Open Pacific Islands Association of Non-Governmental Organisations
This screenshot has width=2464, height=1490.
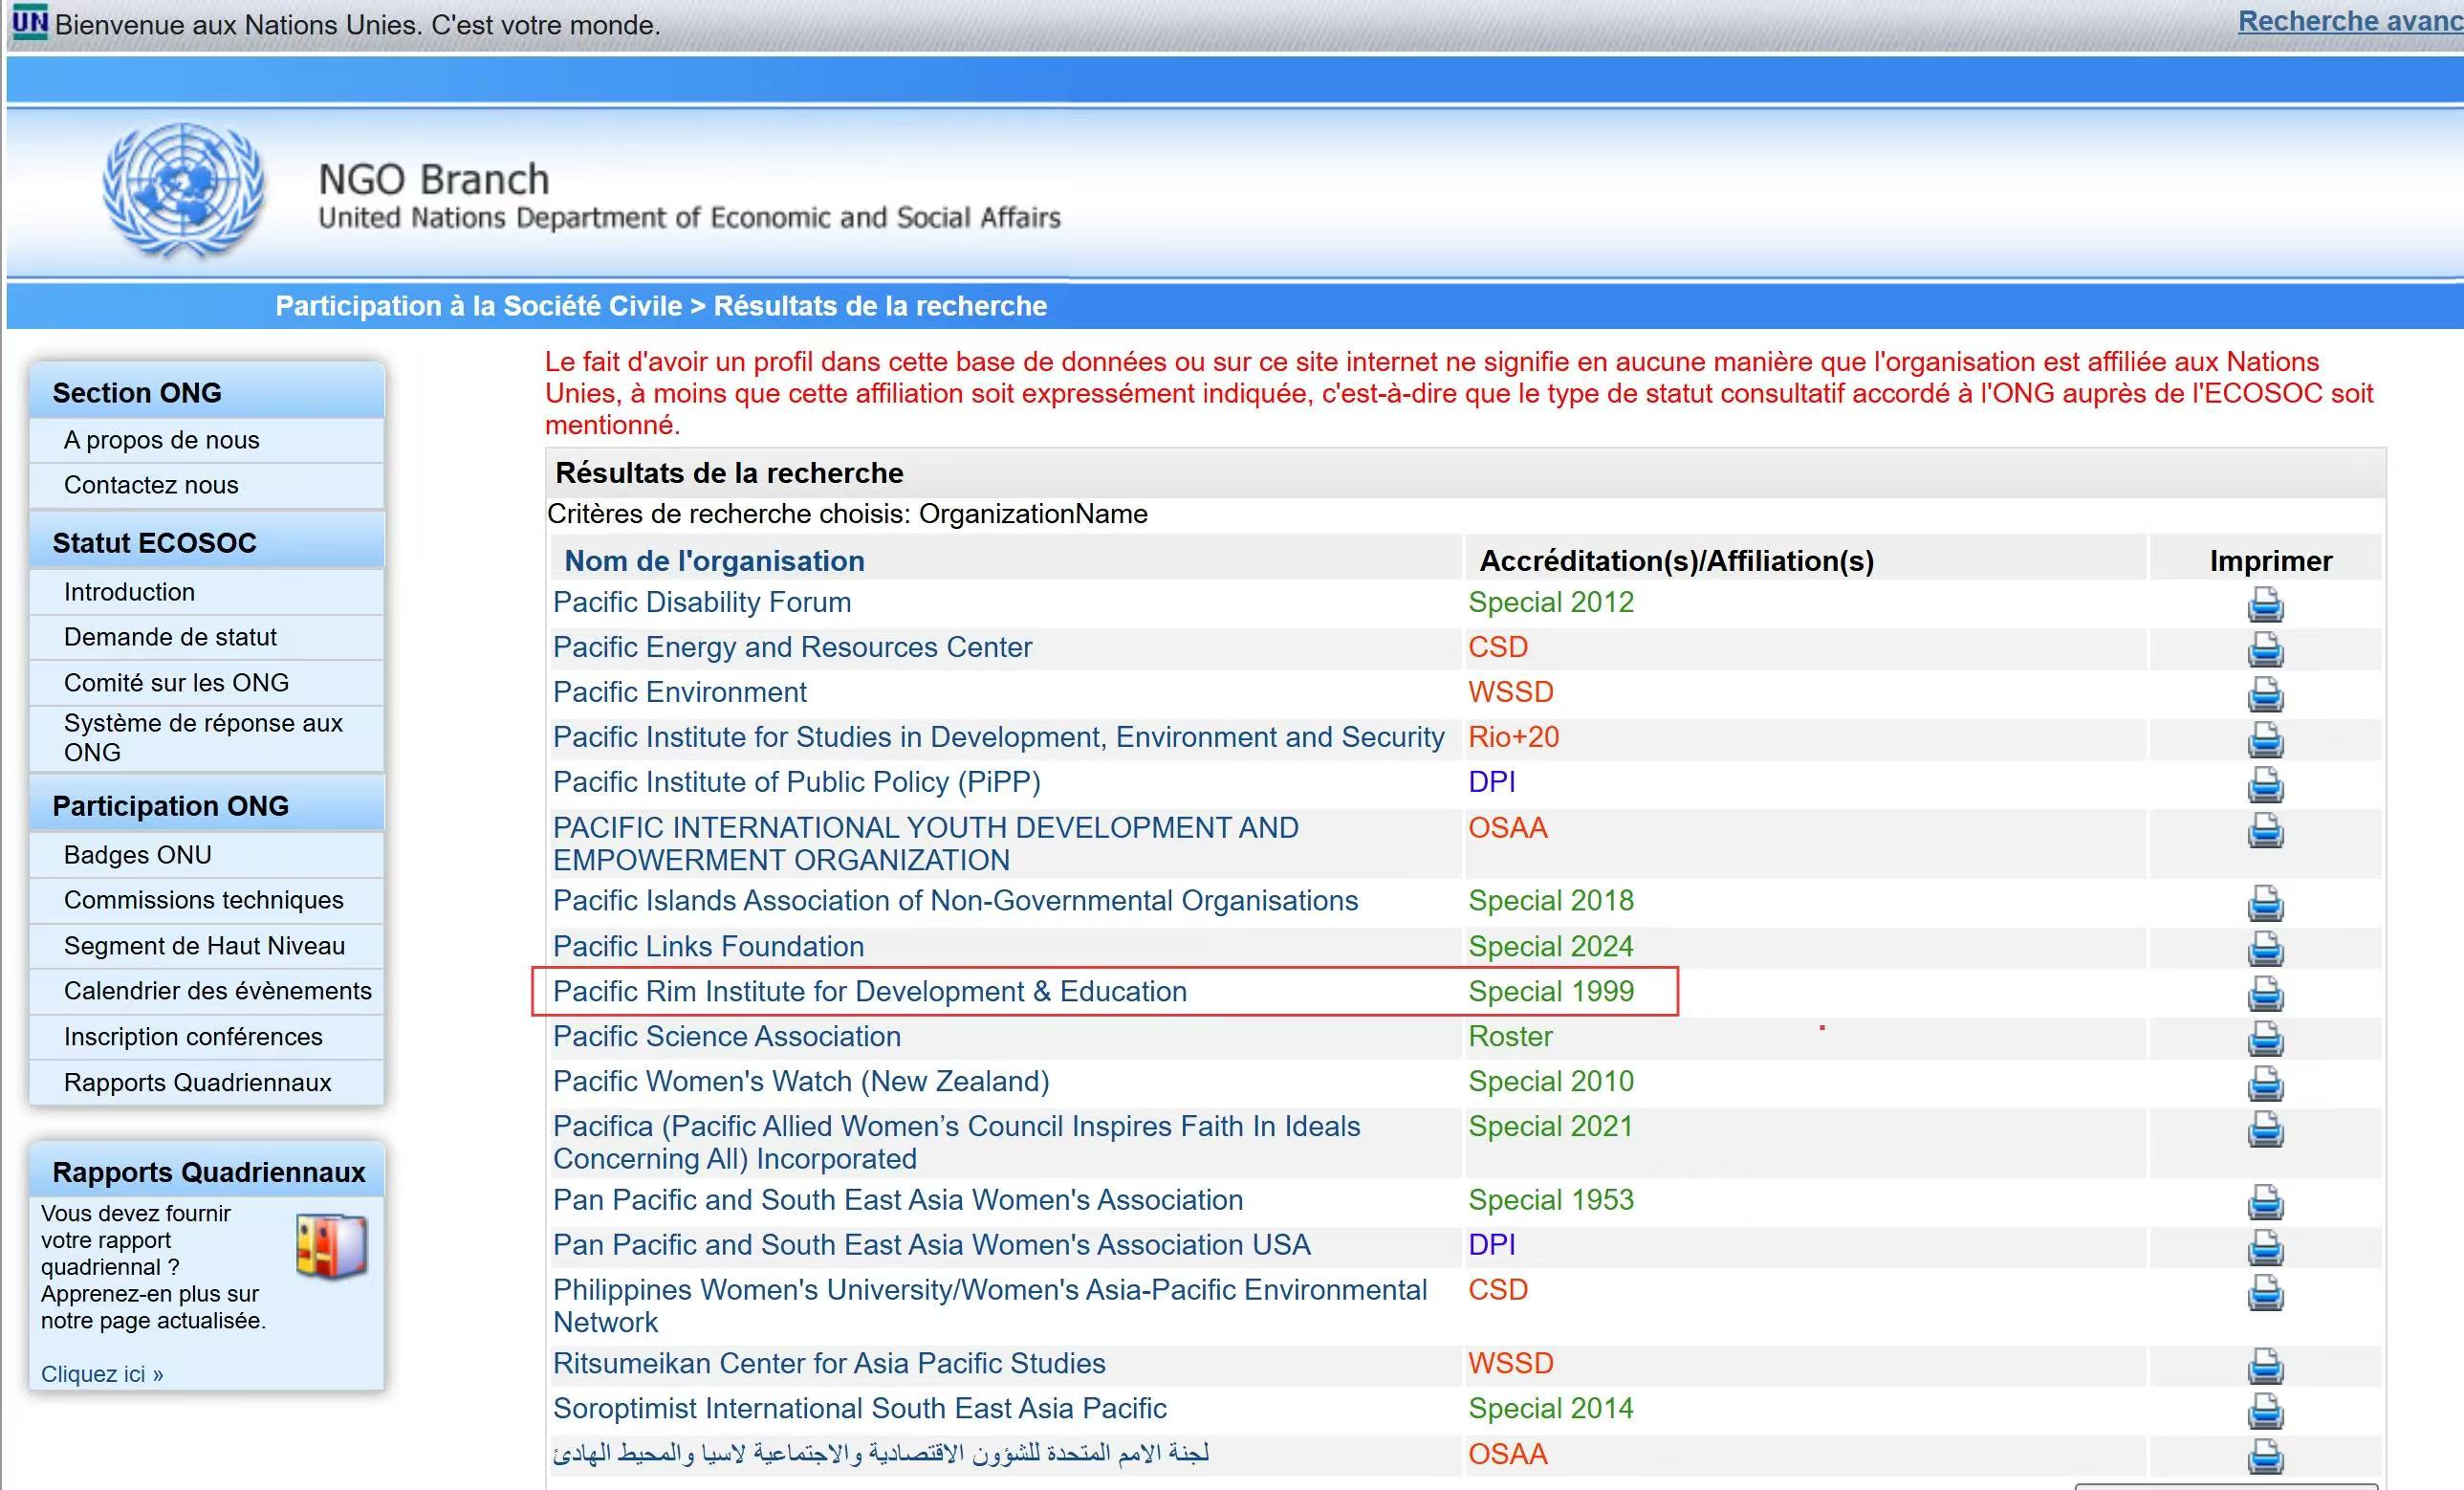[x=955, y=901]
